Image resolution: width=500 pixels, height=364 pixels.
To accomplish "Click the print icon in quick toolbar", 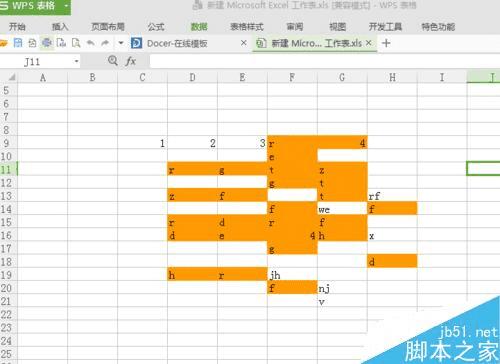I will click(47, 43).
